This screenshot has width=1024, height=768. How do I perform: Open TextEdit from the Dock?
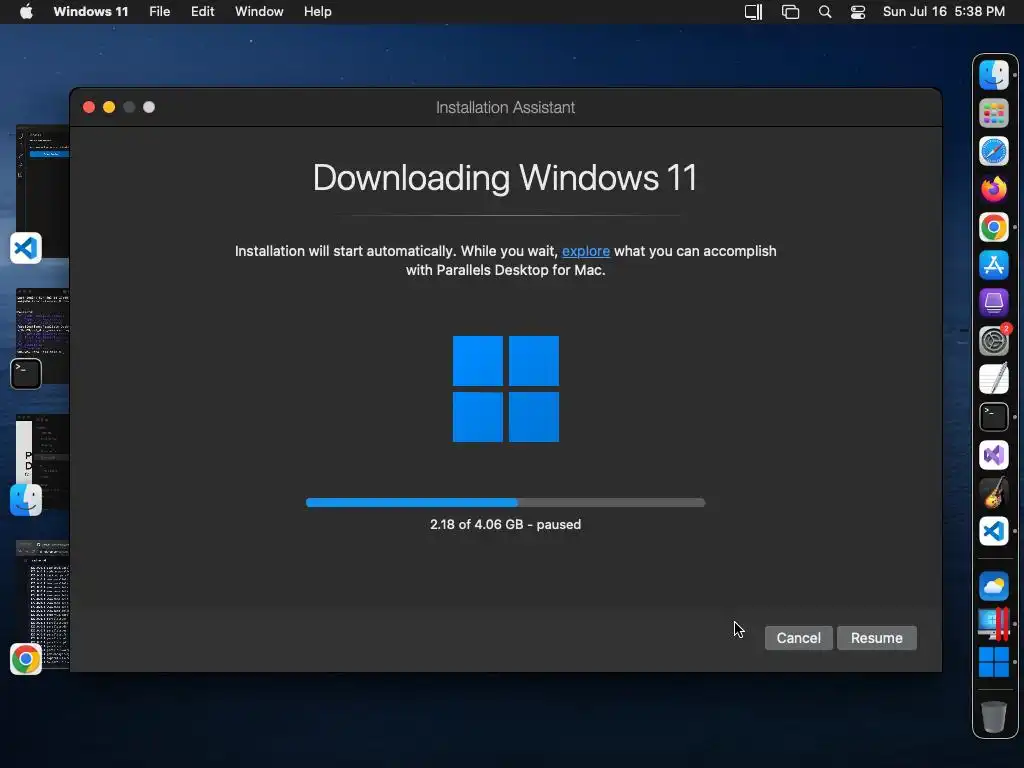(x=994, y=379)
